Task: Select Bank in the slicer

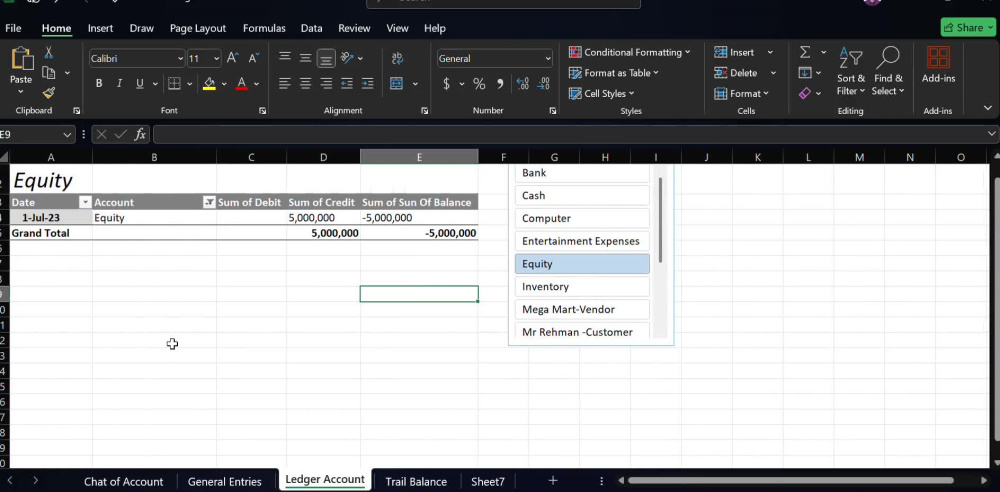Action: [x=582, y=173]
